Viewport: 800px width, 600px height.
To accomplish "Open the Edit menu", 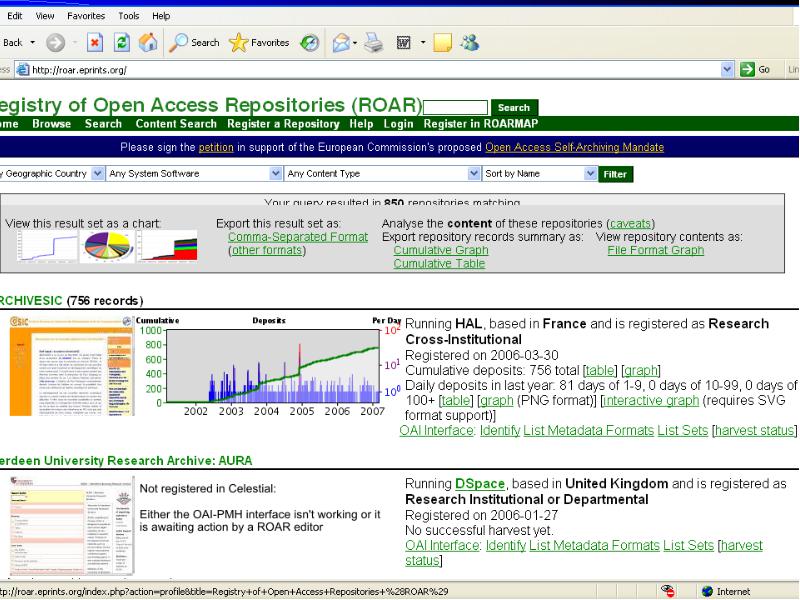I will (x=15, y=16).
